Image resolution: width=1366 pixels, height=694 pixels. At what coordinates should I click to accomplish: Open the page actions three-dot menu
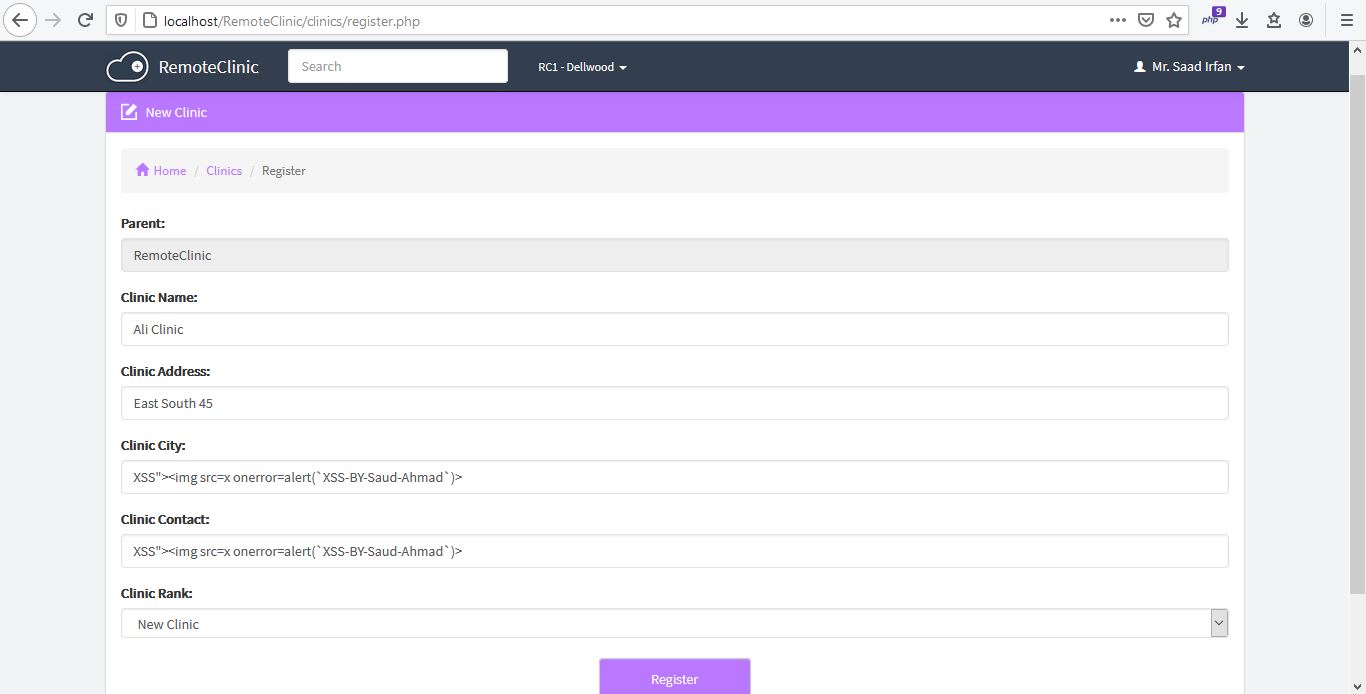coord(1118,20)
